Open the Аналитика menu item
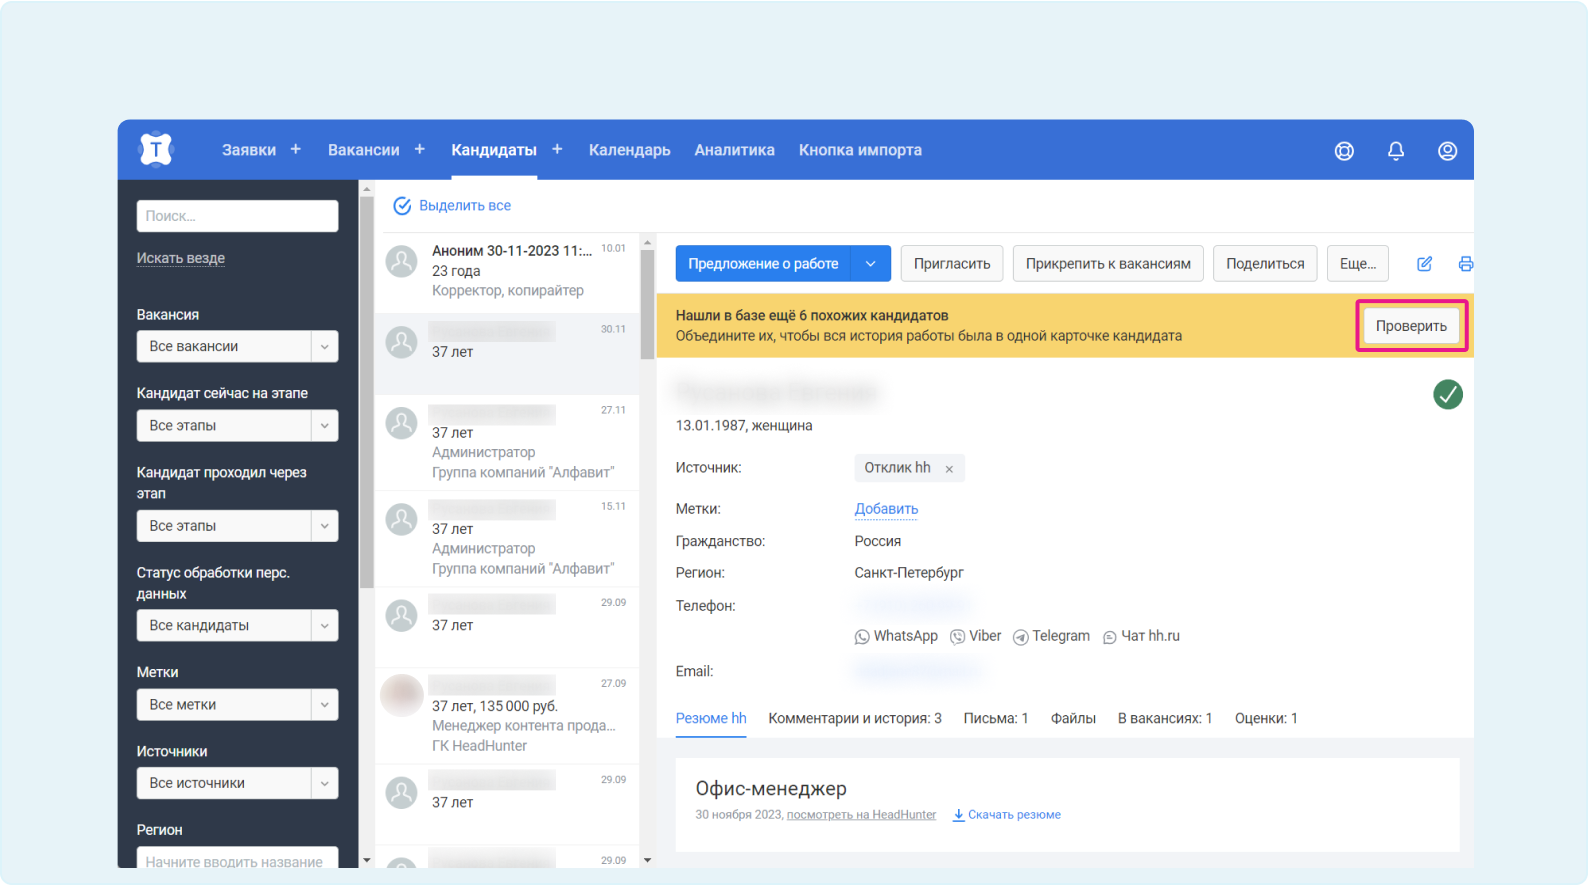Screen dimensions: 1588x885 [734, 150]
